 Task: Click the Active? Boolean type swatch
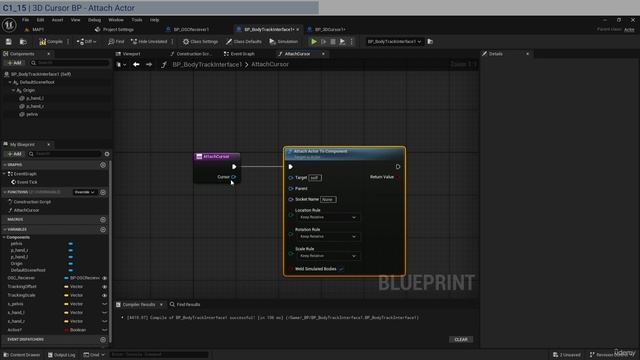coord(66,330)
